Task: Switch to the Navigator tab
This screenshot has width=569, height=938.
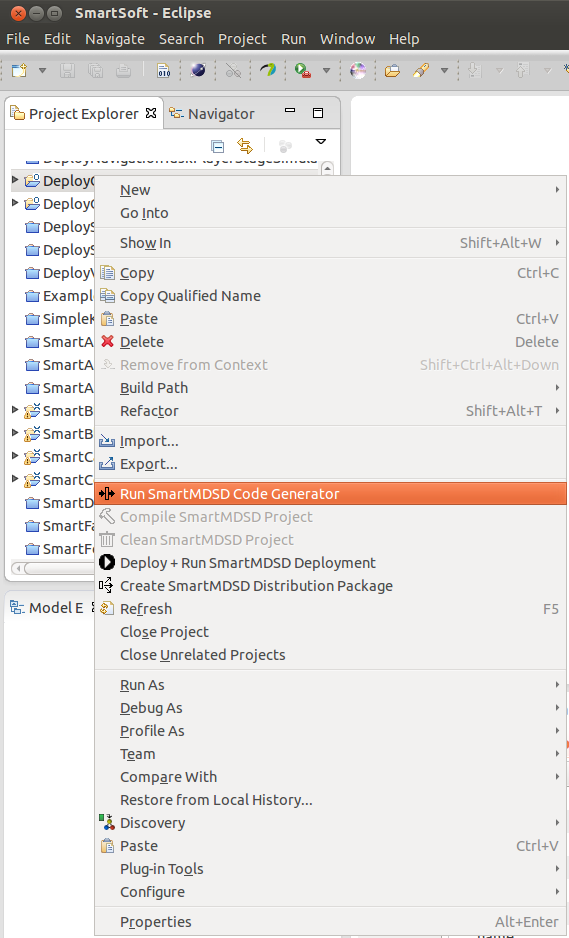Action: [212, 114]
